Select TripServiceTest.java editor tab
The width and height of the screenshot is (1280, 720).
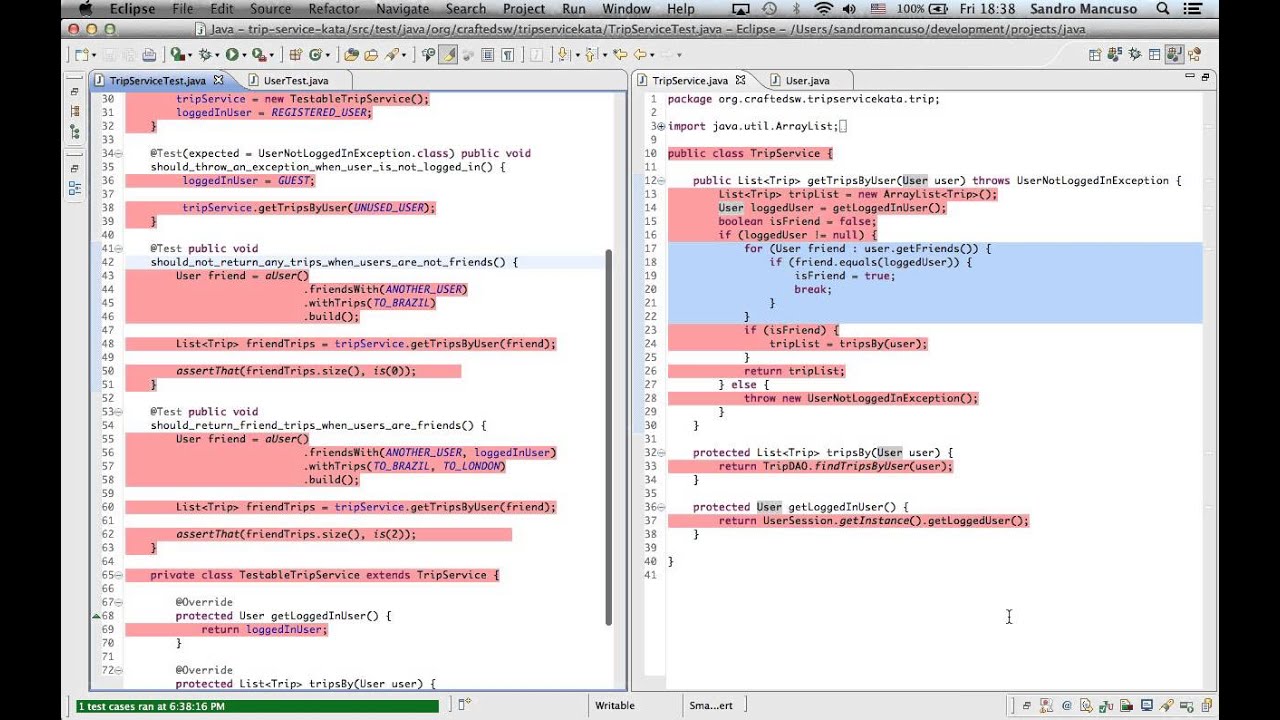[x=157, y=80]
